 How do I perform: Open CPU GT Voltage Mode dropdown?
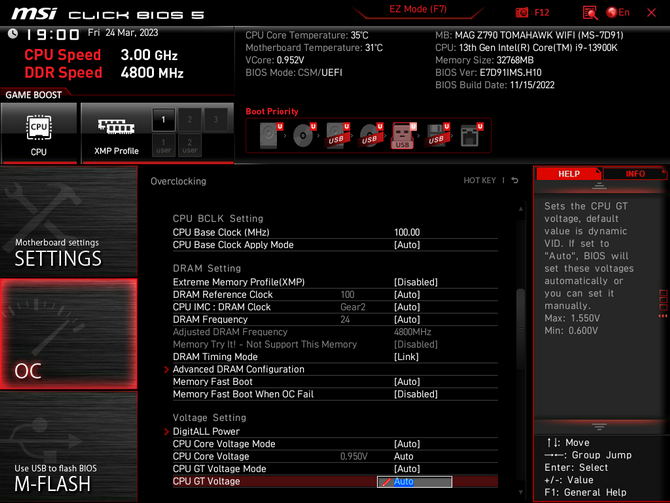click(x=407, y=468)
